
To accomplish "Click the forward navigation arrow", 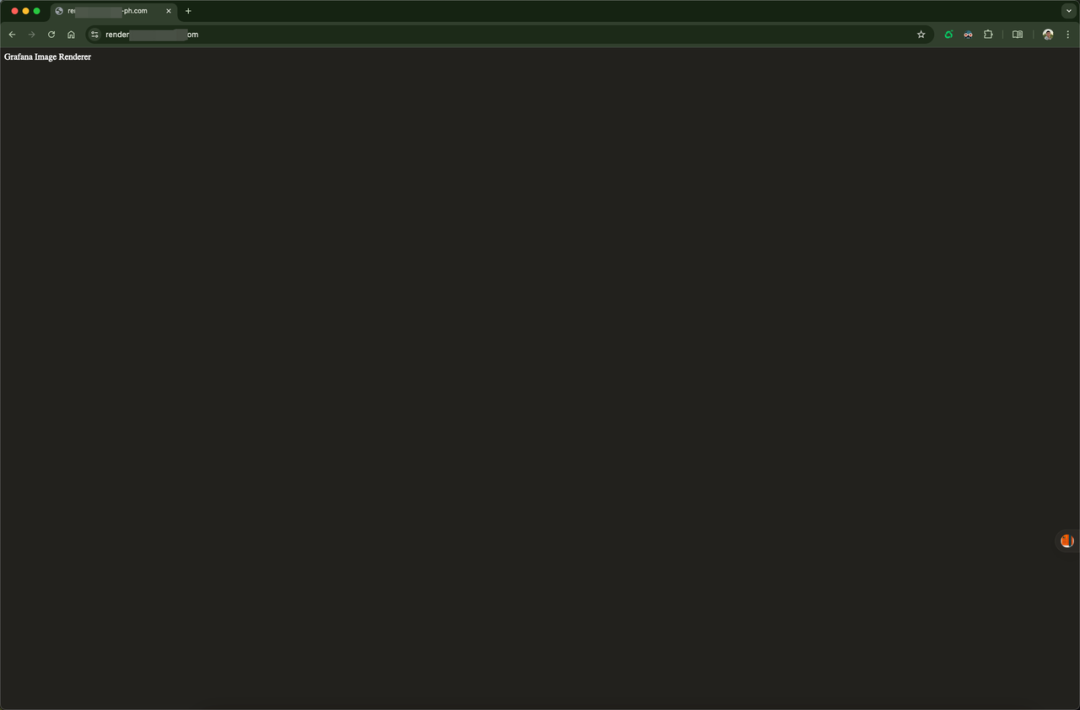I will [x=31, y=34].
